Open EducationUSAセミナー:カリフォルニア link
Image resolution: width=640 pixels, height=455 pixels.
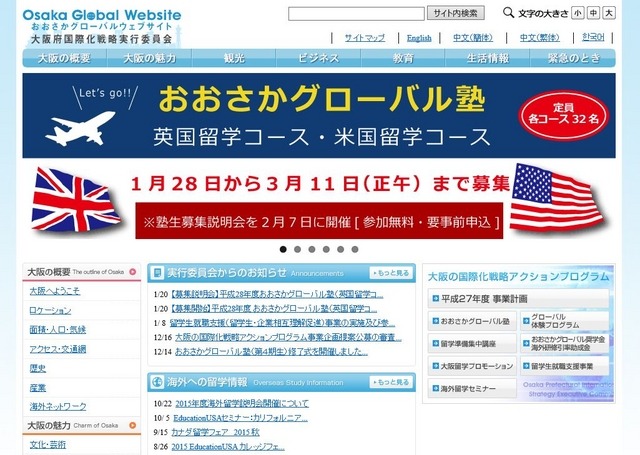(x=240, y=418)
